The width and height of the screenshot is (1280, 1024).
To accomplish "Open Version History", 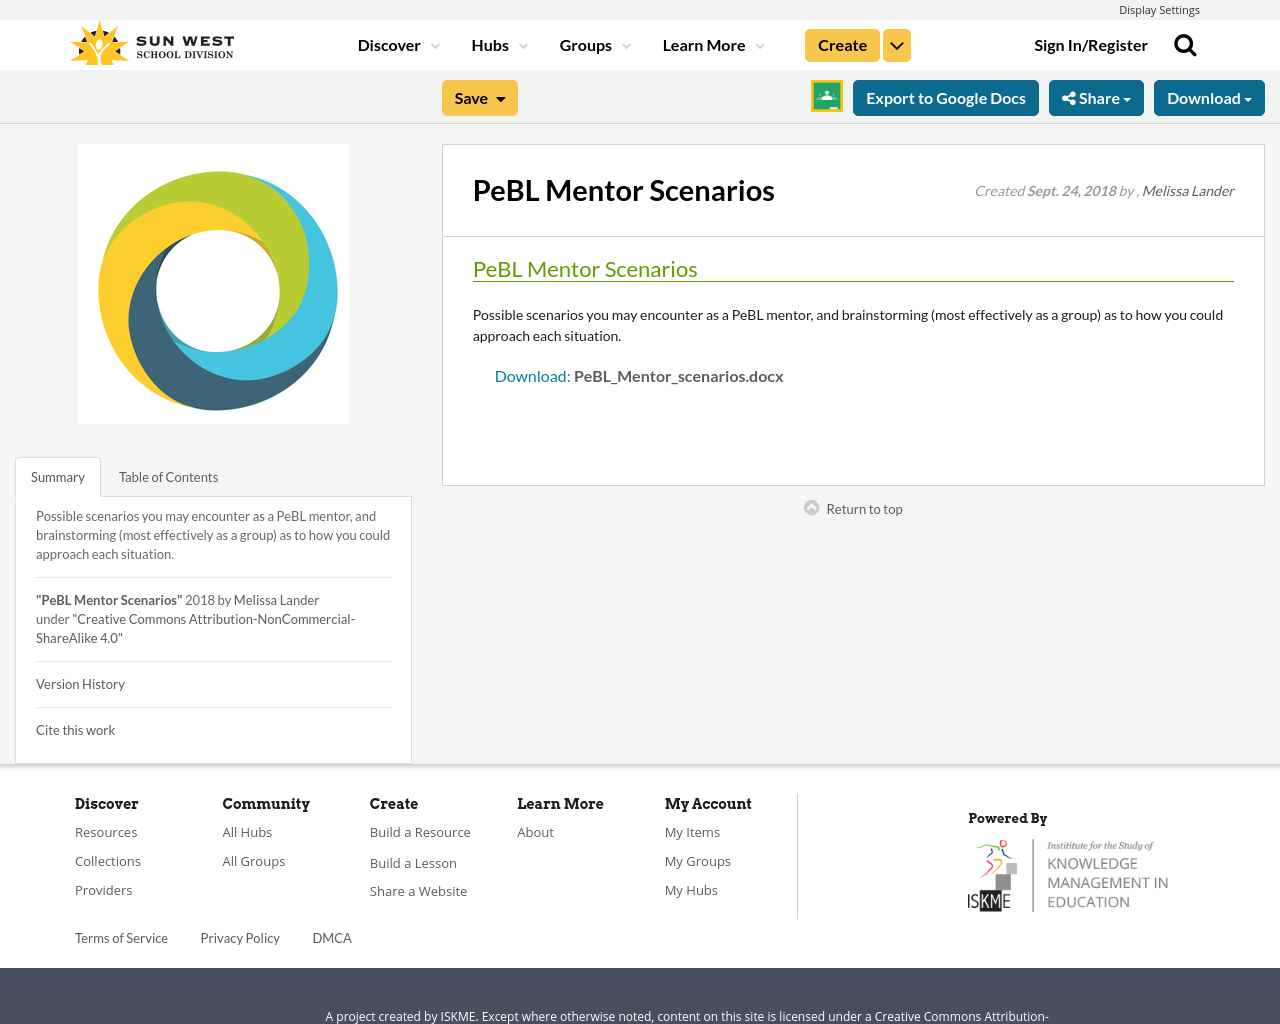I will point(80,683).
